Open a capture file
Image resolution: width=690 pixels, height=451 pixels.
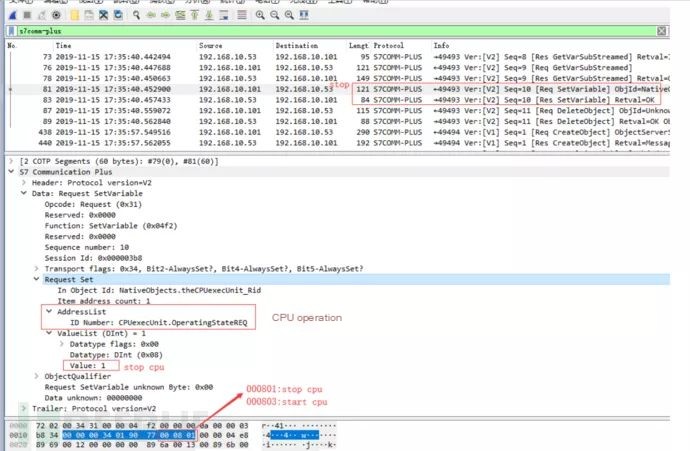(74, 15)
